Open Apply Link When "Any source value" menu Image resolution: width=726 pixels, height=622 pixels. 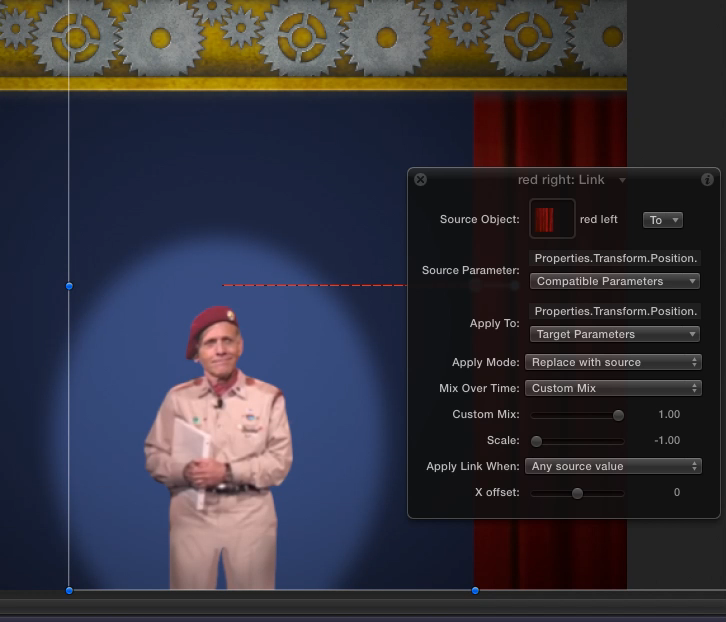pyautogui.click(x=614, y=466)
